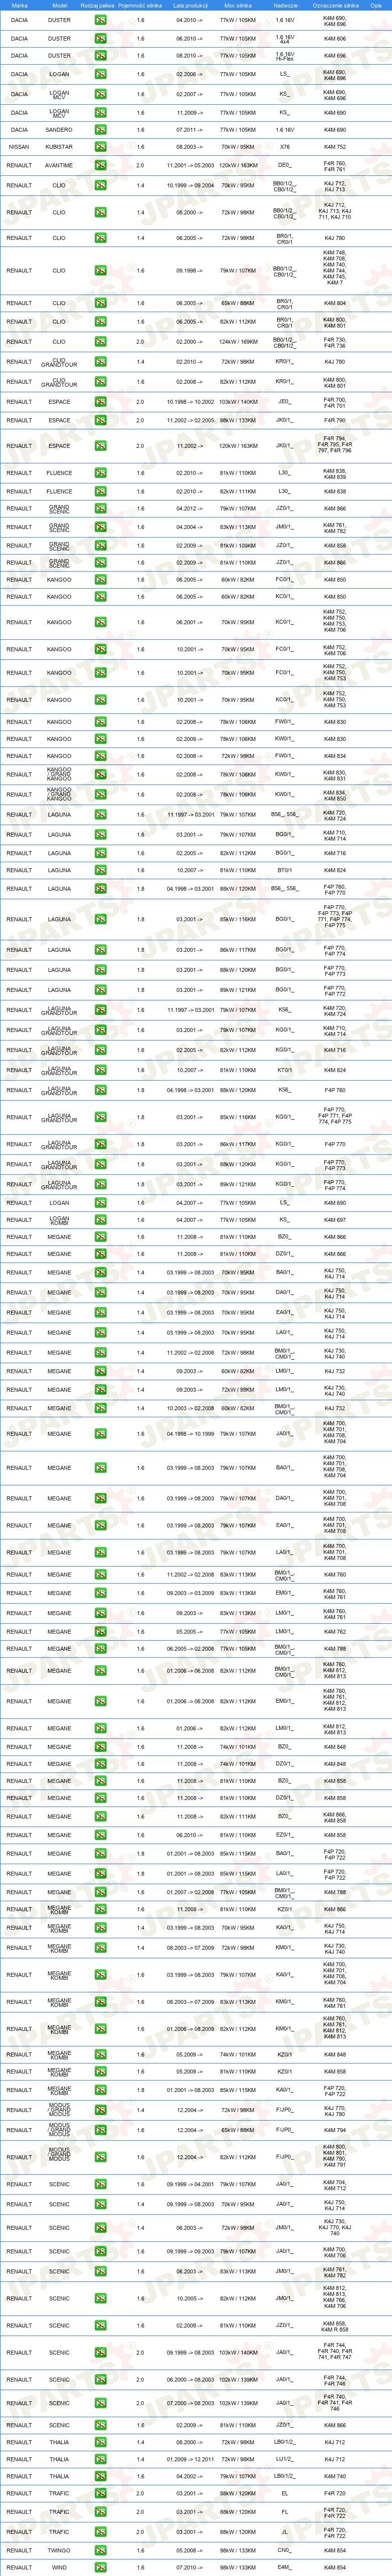Screen dimensions: 392x2576
Task: Click the fuel icon for LAGUNA GRANDTOUR F4P 760
Action: coord(100,1090)
